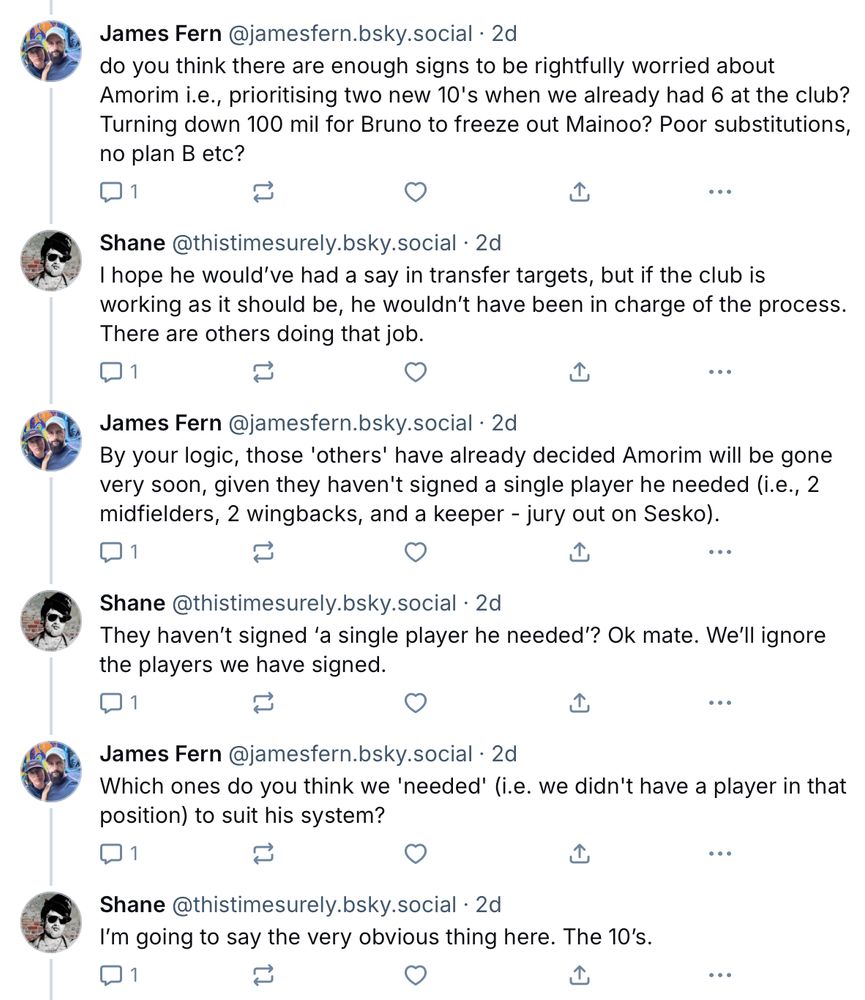Screen dimensions: 865x1000
Task: Open James Fern's profile from the first post
Action: point(161,33)
